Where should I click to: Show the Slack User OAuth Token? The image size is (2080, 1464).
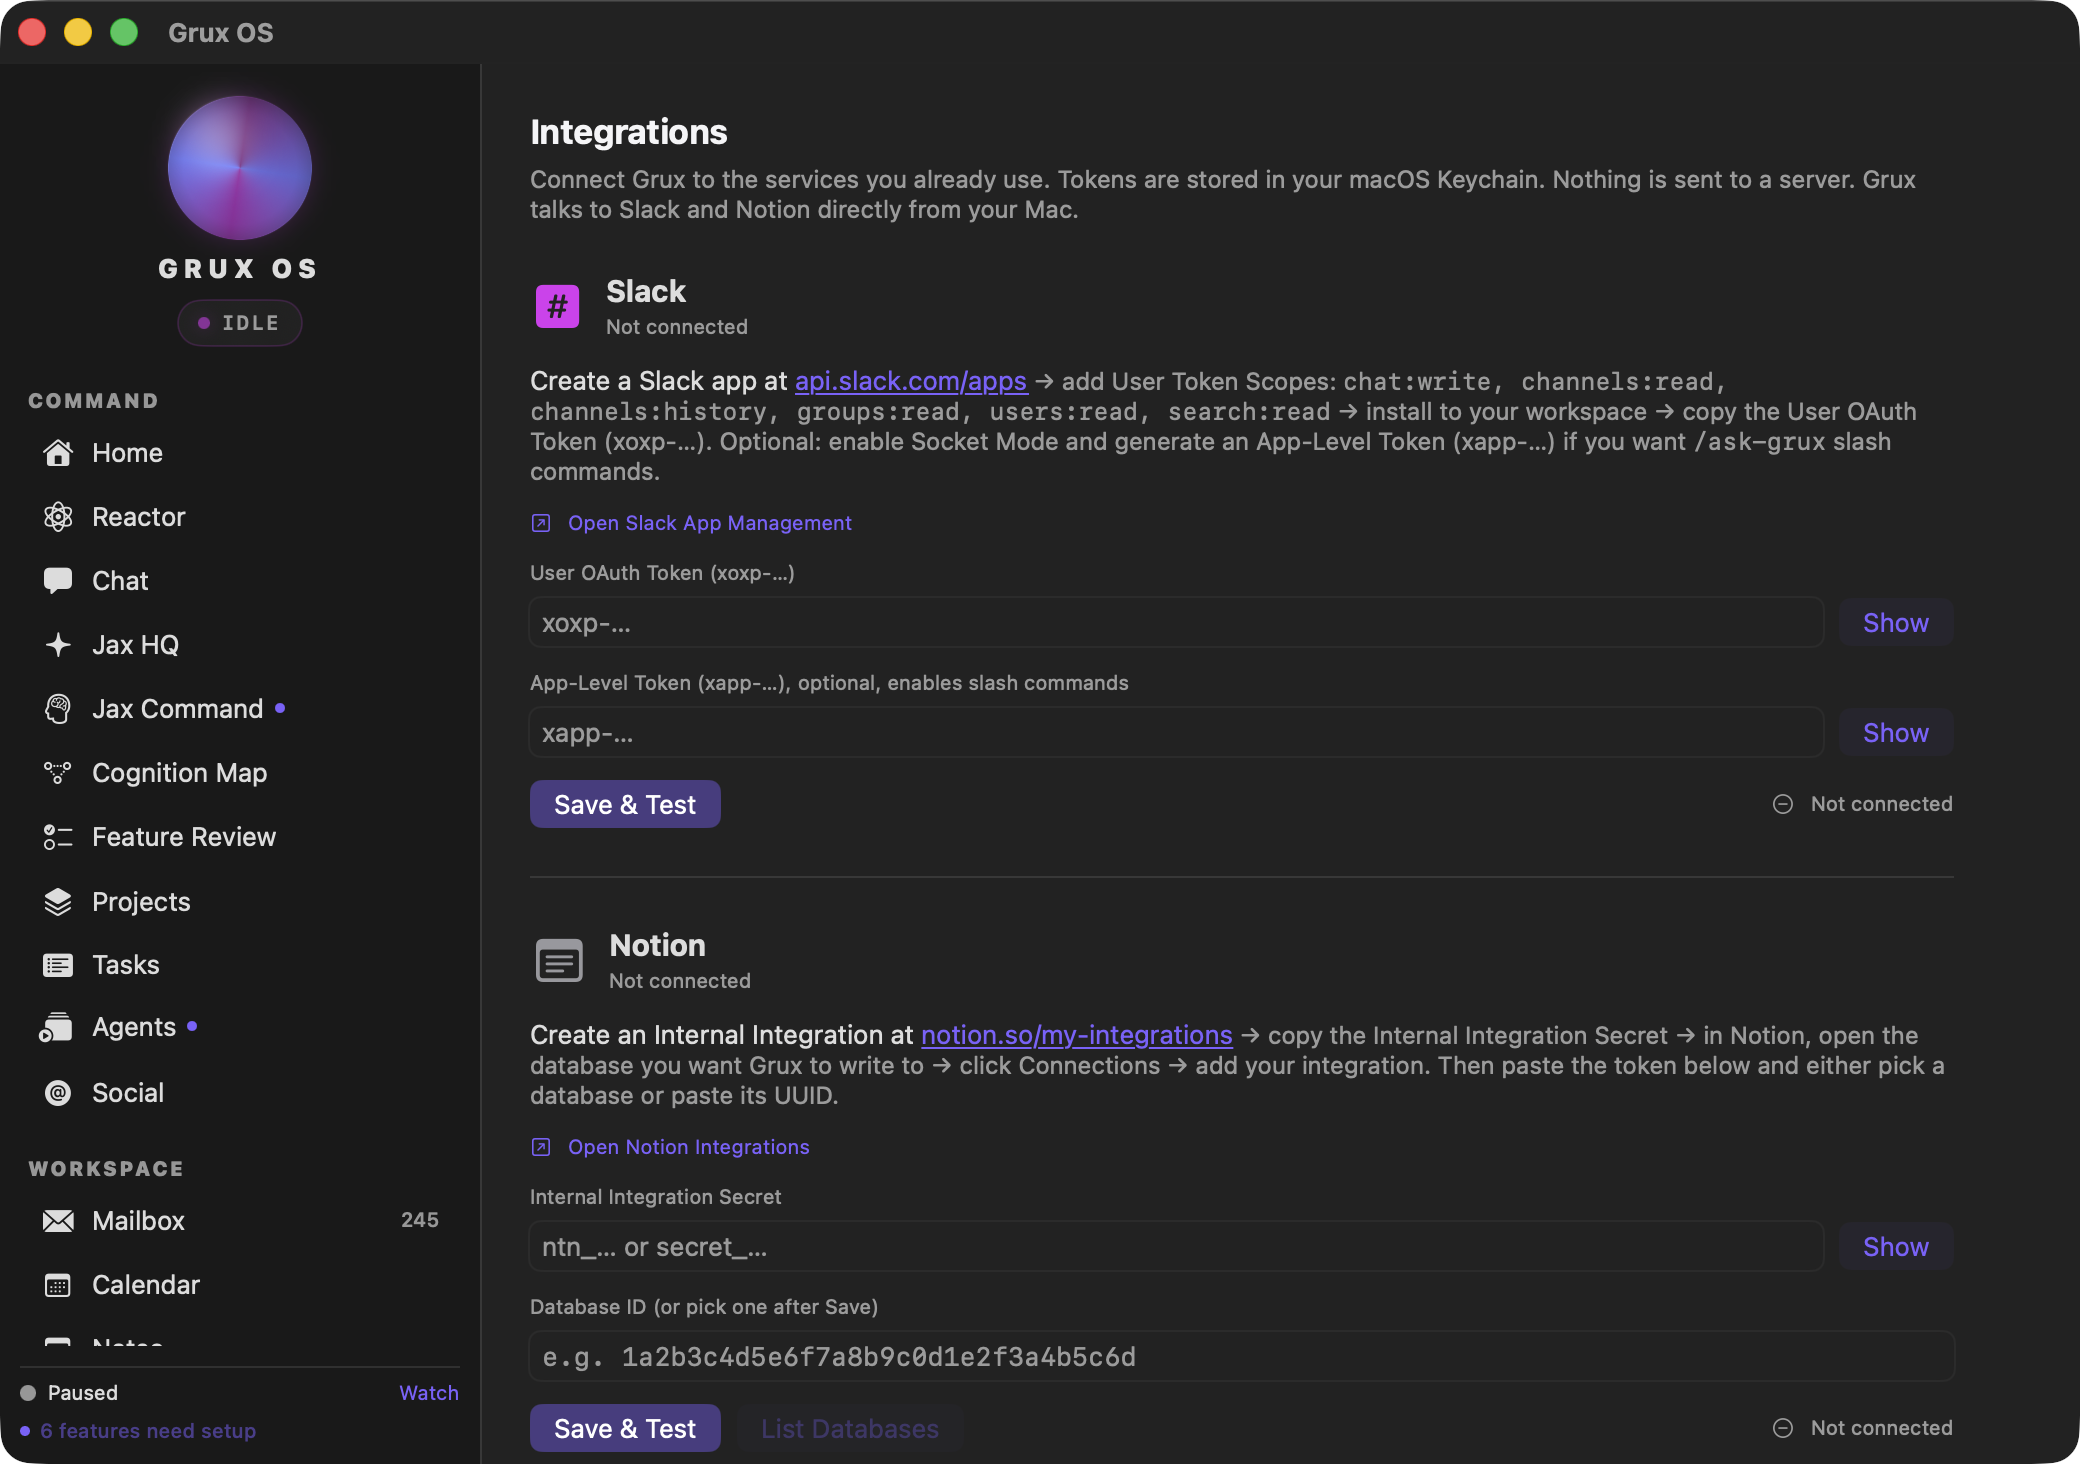(x=1896, y=623)
